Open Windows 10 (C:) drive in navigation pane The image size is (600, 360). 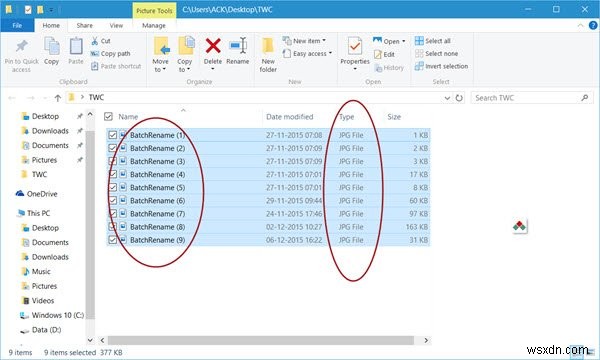point(52,315)
